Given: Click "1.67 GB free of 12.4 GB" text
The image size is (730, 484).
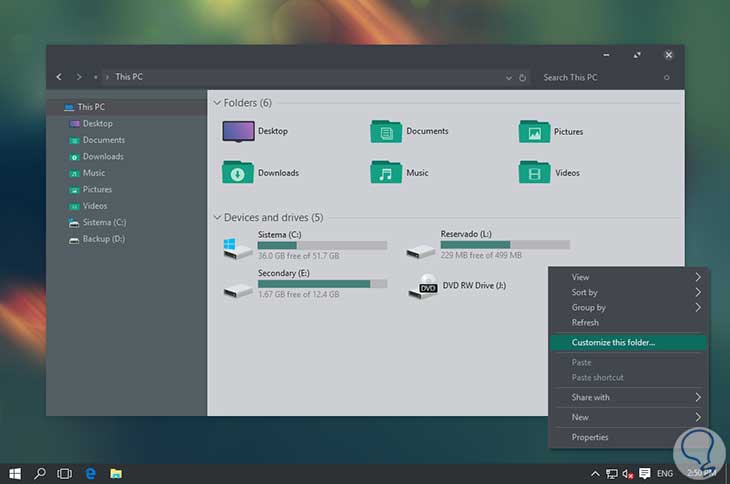Looking at the screenshot, I should pos(298,295).
